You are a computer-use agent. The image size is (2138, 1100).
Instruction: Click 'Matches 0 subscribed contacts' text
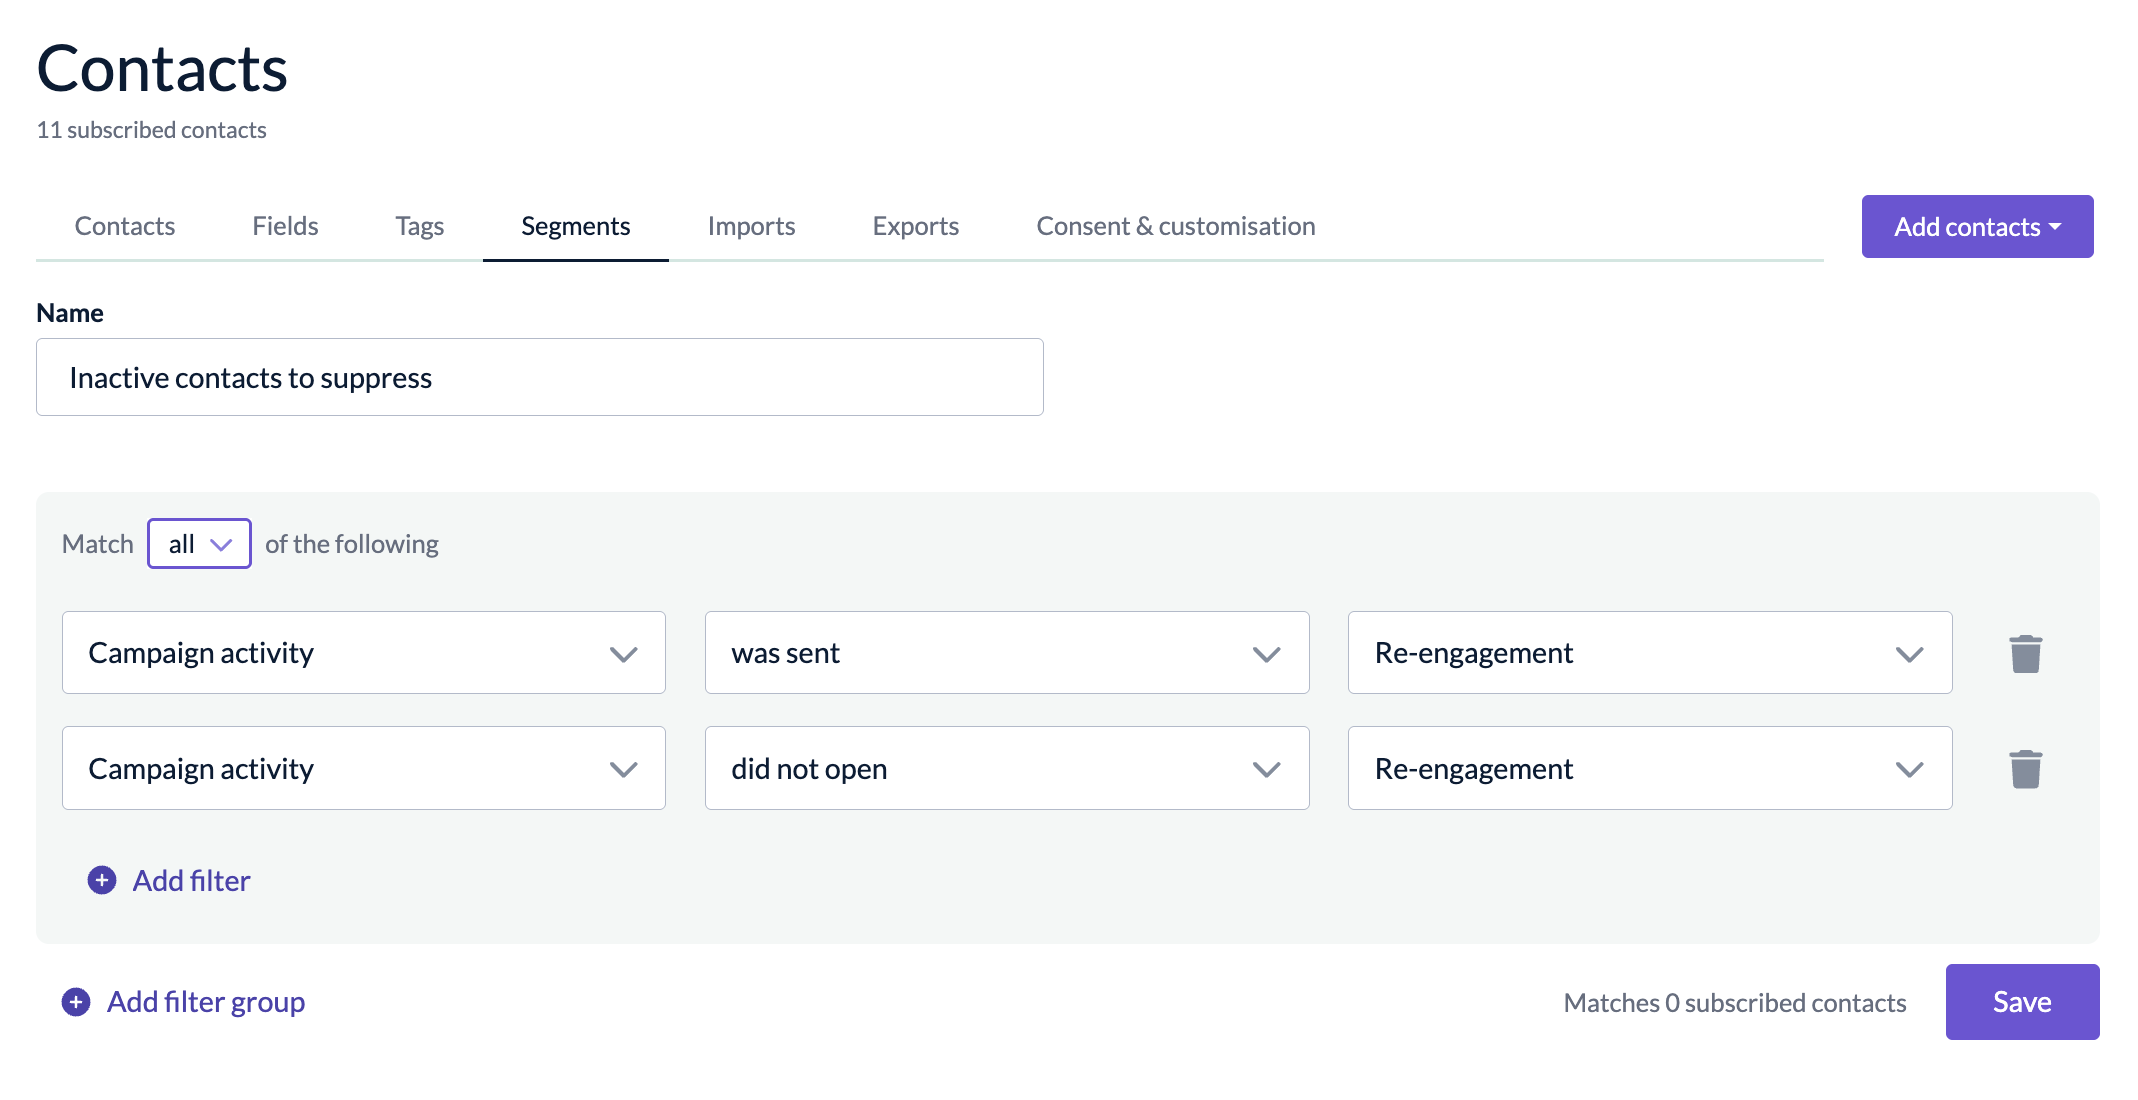[1735, 1003]
